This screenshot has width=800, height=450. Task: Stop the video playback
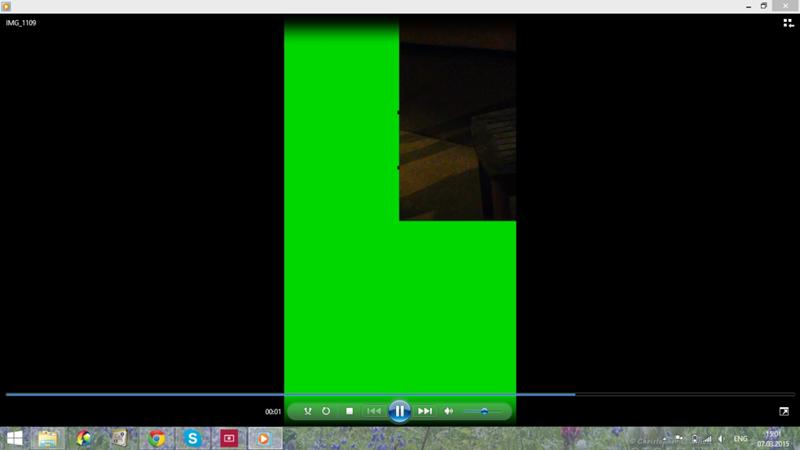pos(349,411)
